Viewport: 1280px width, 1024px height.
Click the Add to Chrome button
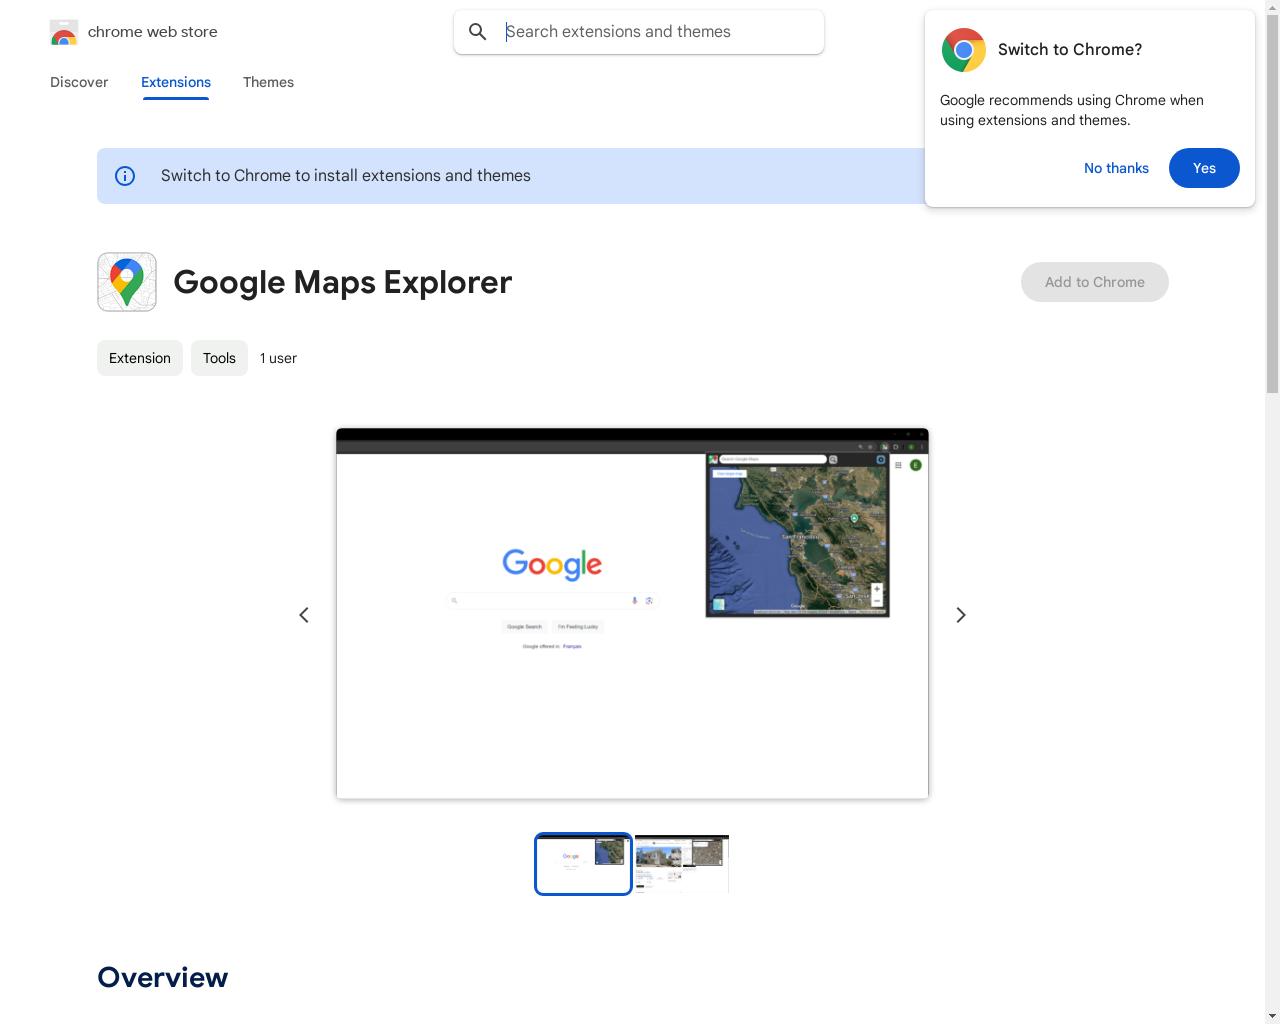[x=1095, y=282]
